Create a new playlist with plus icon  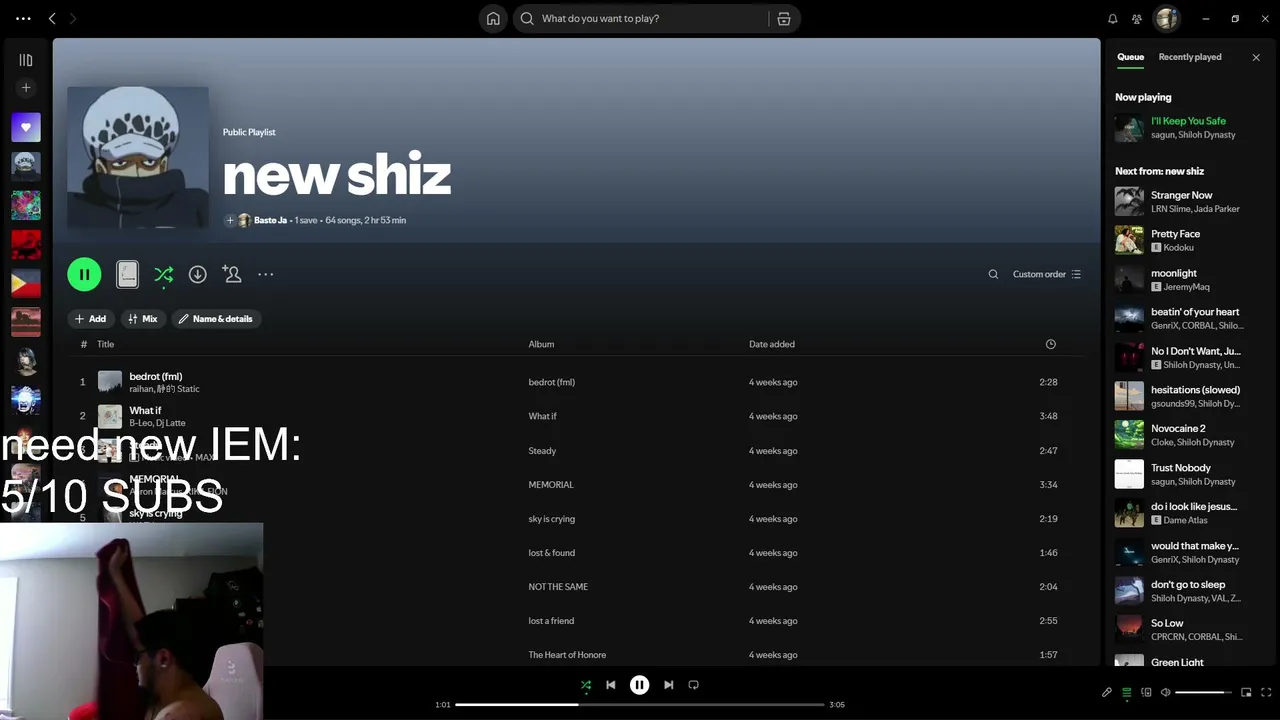pyautogui.click(x=26, y=88)
